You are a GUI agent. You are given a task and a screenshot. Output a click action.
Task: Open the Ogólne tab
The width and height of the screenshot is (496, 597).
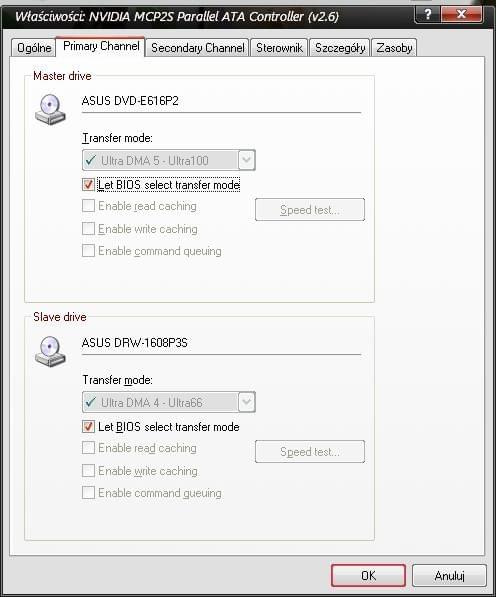click(34, 48)
